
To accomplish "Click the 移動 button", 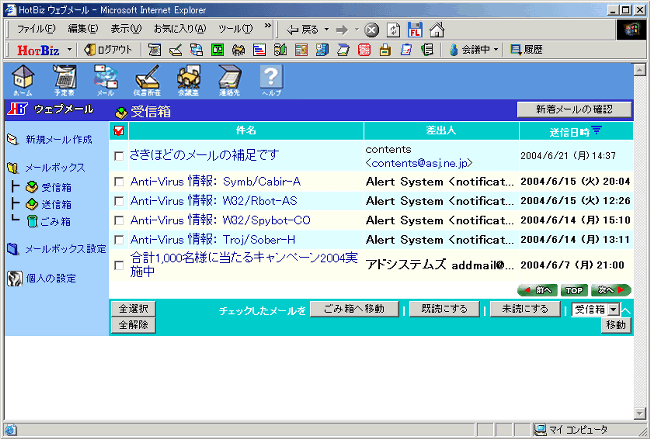I will pyautogui.click(x=616, y=325).
